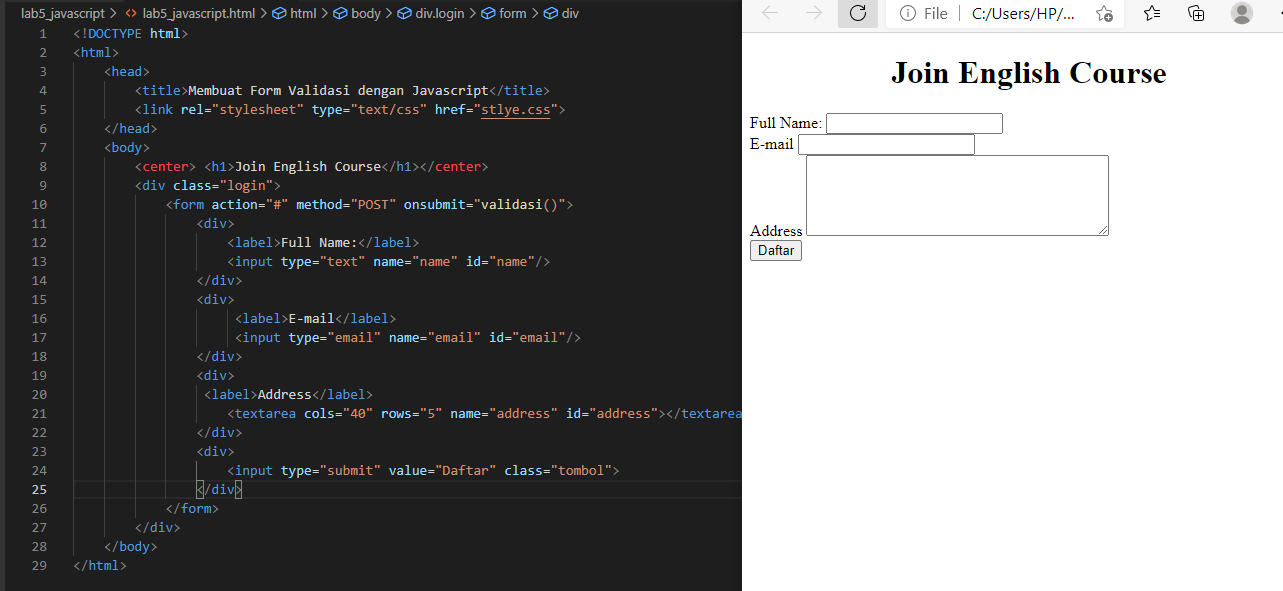Viewport: 1283px width, 591px height.
Task: Click the browser profile avatar icon
Action: tap(1241, 13)
